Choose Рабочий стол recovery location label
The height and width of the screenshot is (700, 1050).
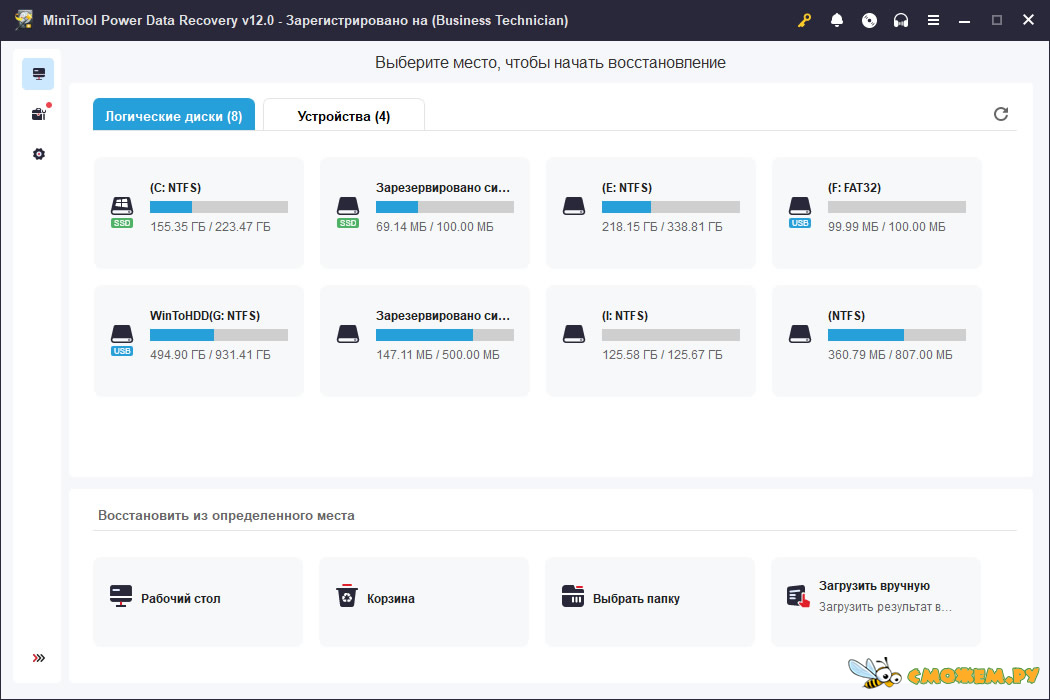tap(181, 599)
